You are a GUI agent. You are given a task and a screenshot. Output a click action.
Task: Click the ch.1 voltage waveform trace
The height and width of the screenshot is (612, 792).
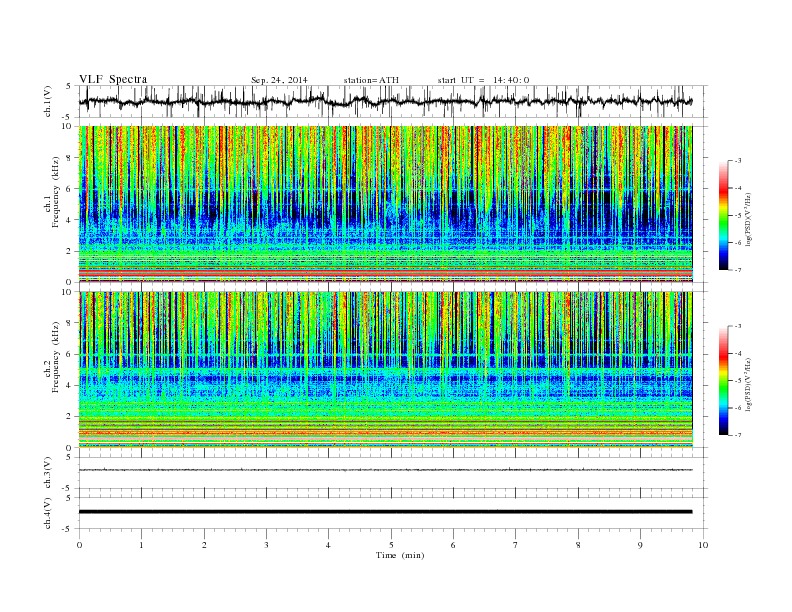[x=386, y=102]
